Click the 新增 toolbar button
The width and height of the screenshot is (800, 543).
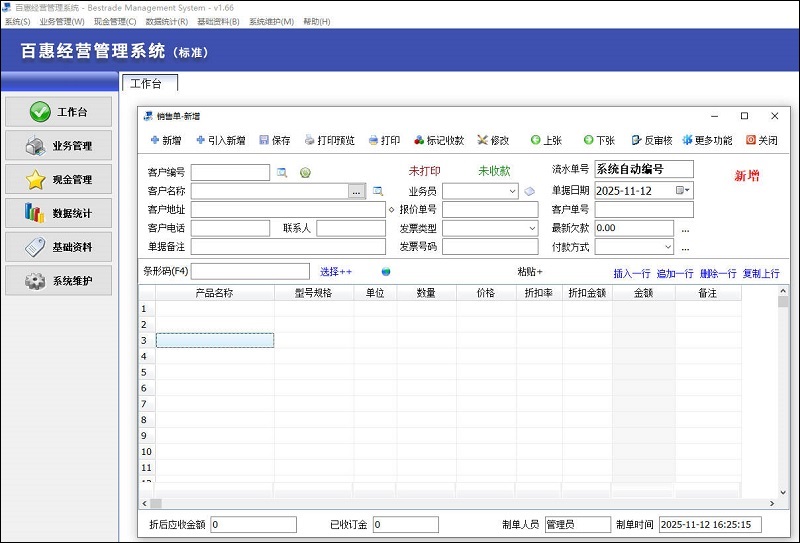(x=166, y=140)
